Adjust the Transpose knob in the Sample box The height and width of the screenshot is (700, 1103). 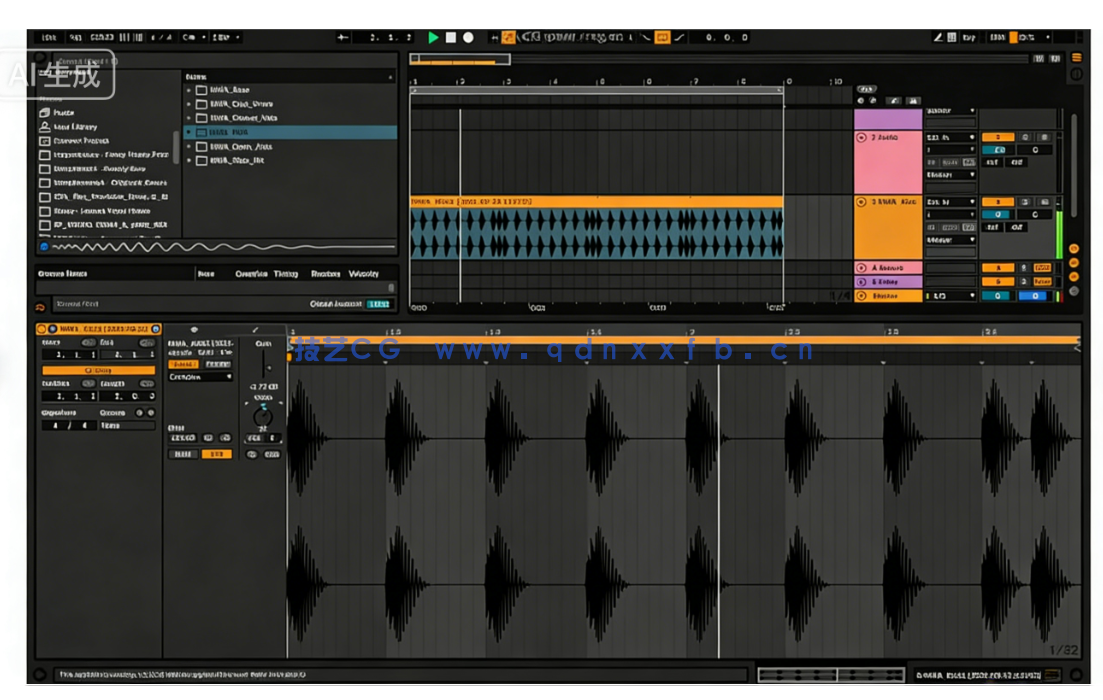tap(262, 415)
